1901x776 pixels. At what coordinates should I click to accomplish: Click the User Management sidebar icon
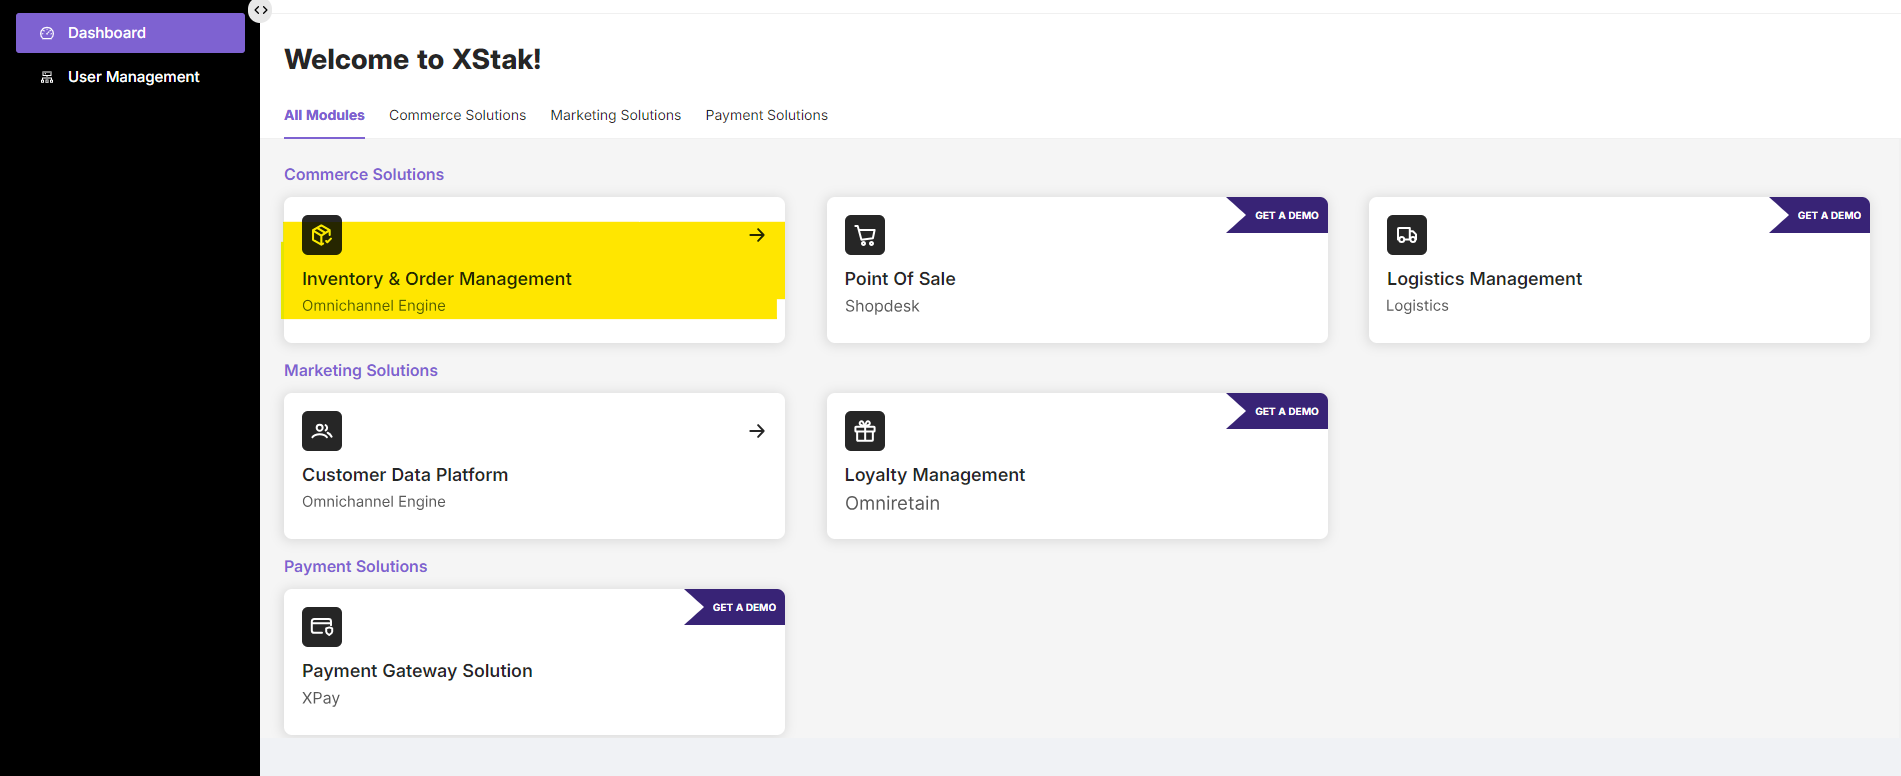[47, 77]
